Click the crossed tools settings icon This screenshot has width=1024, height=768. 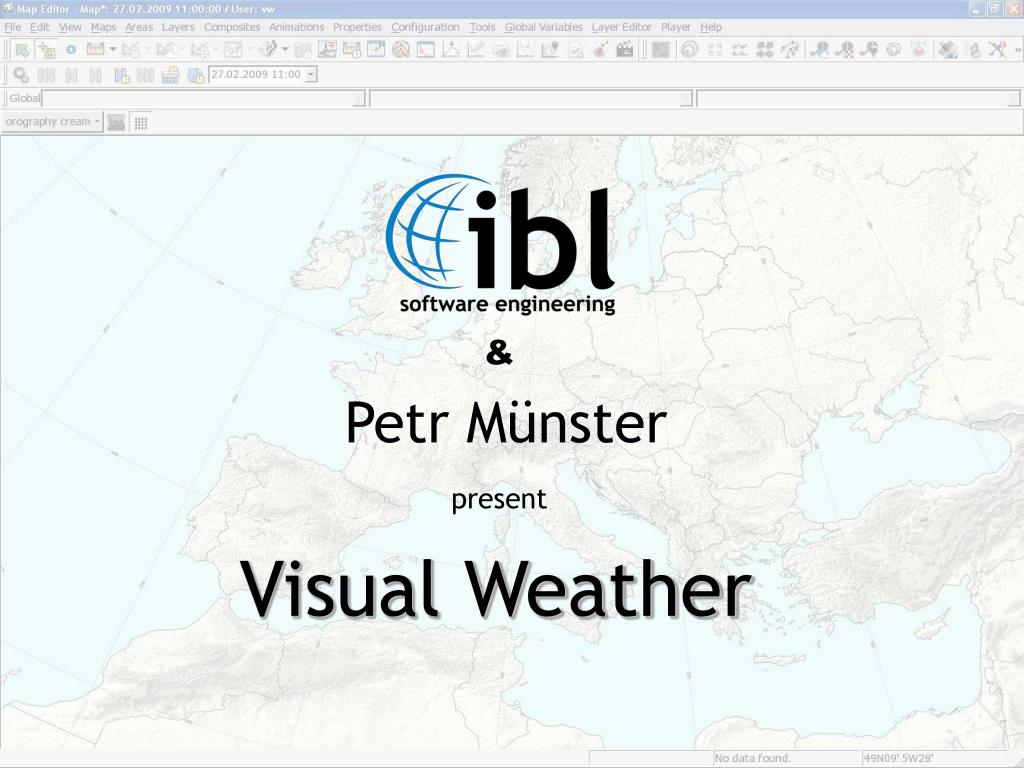pyautogui.click(x=997, y=50)
